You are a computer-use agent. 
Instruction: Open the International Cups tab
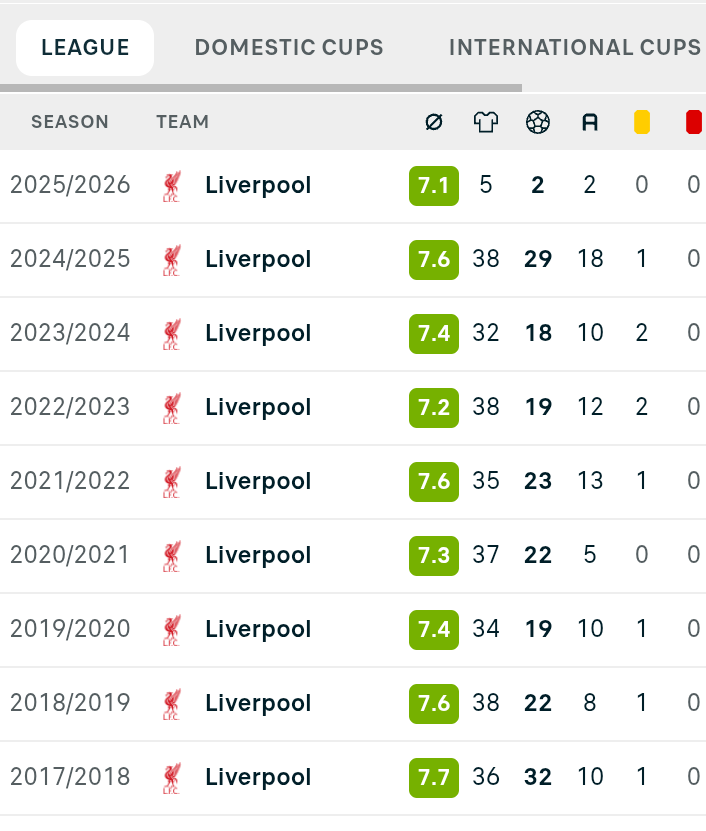click(x=574, y=48)
